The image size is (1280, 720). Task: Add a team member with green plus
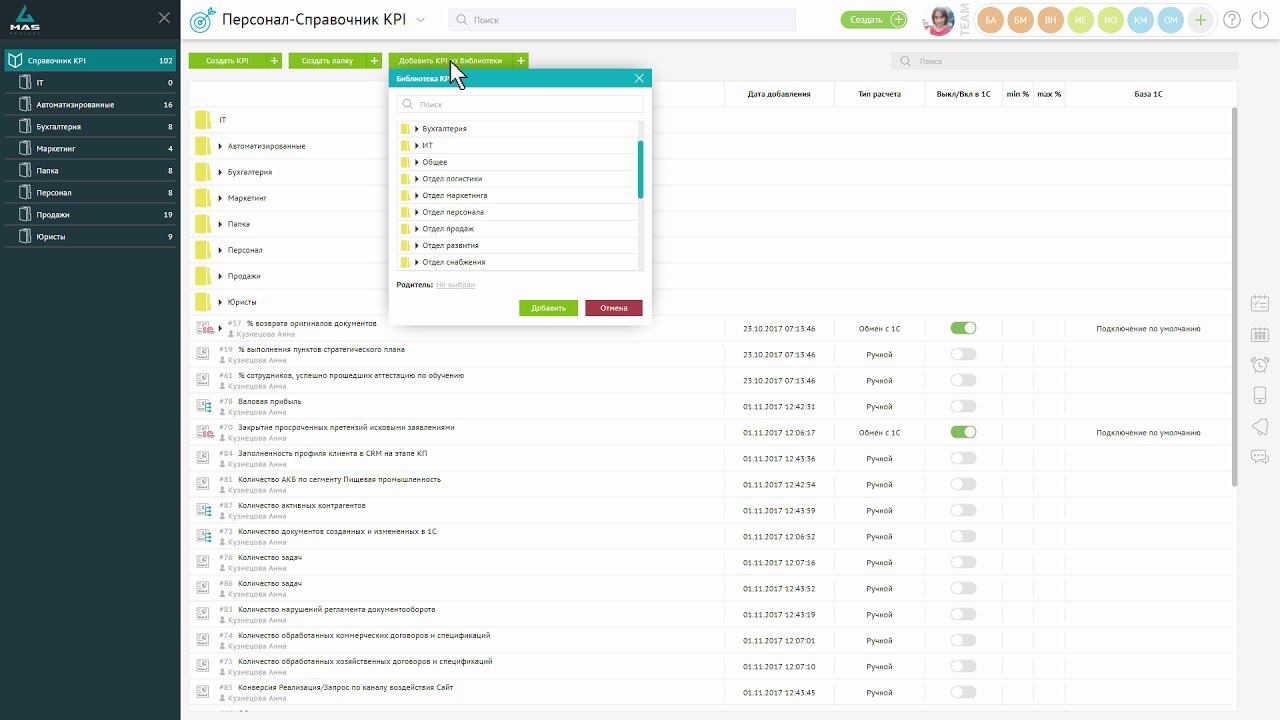tap(1200, 20)
